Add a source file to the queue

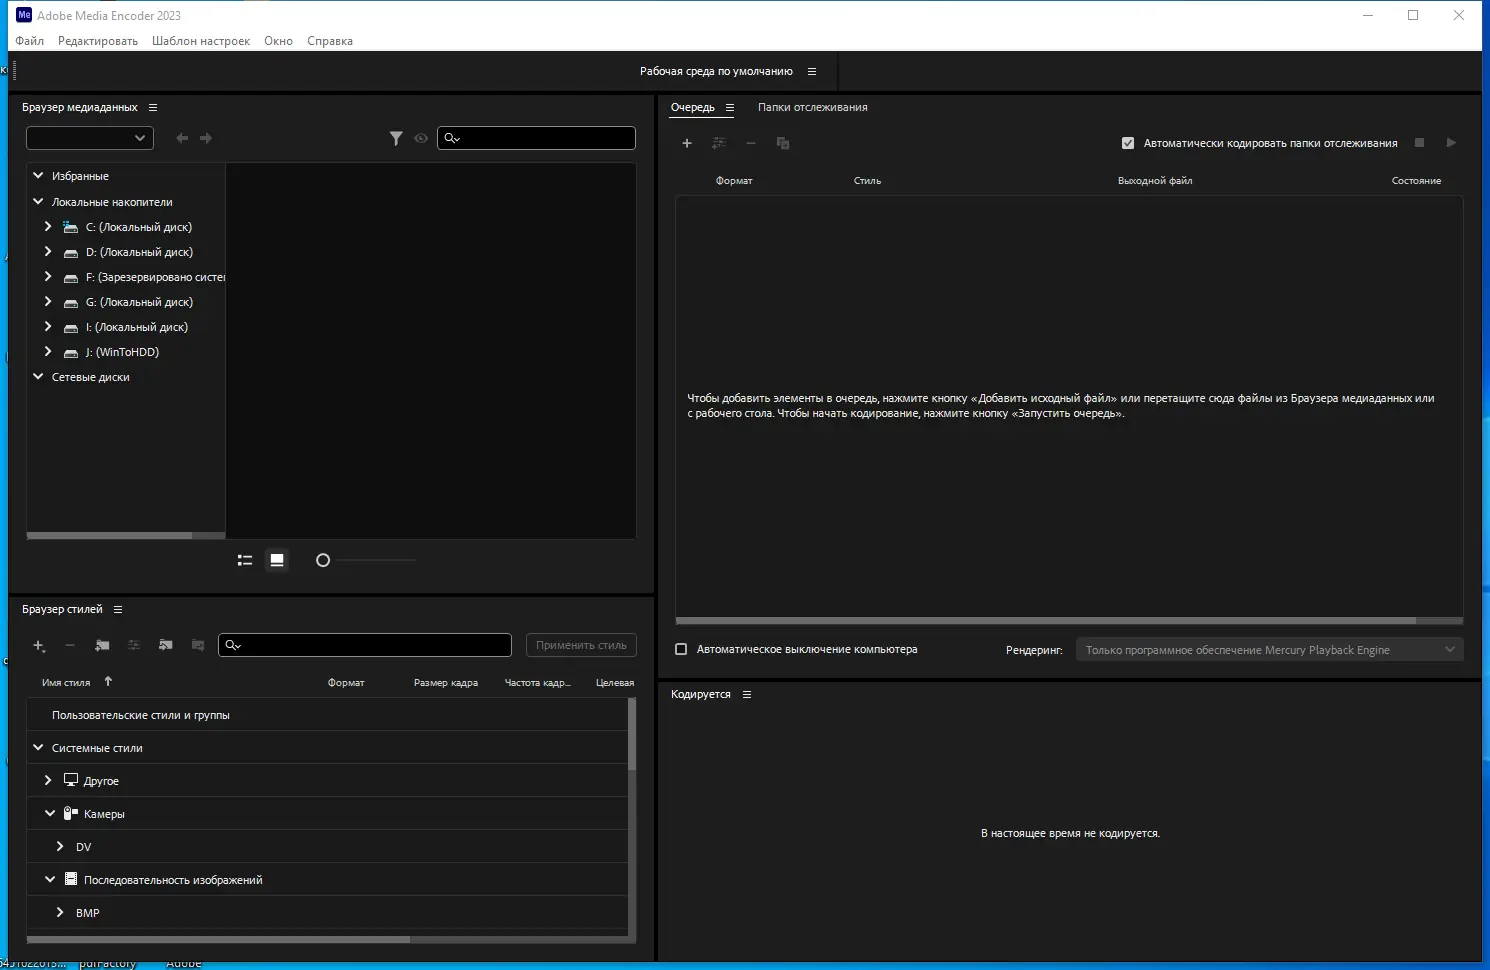[687, 143]
